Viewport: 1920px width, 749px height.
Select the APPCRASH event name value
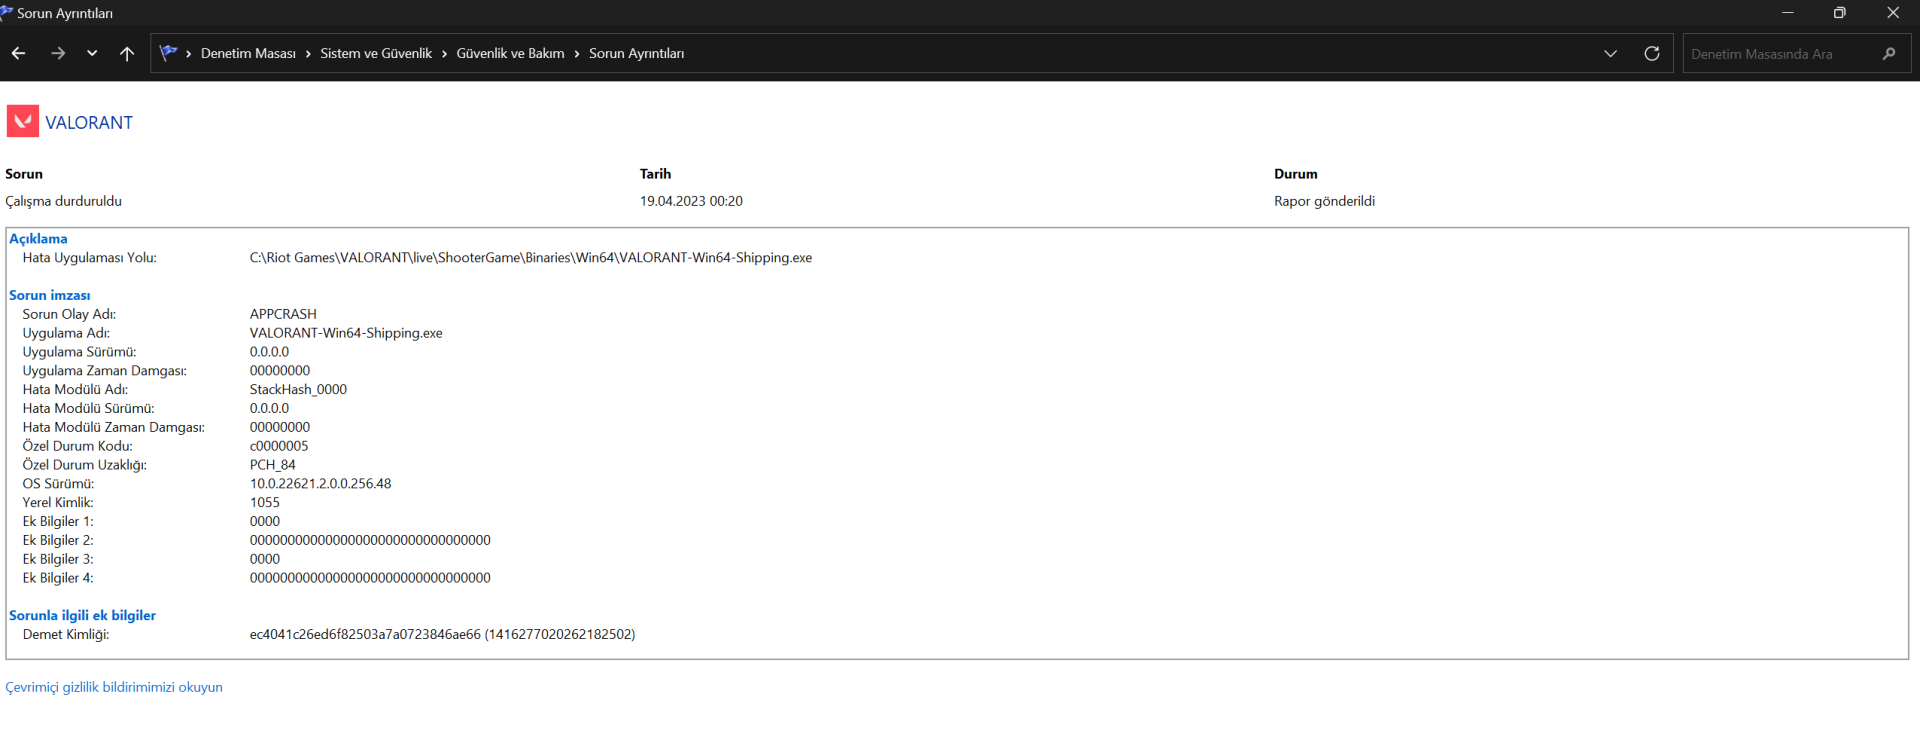pos(283,314)
